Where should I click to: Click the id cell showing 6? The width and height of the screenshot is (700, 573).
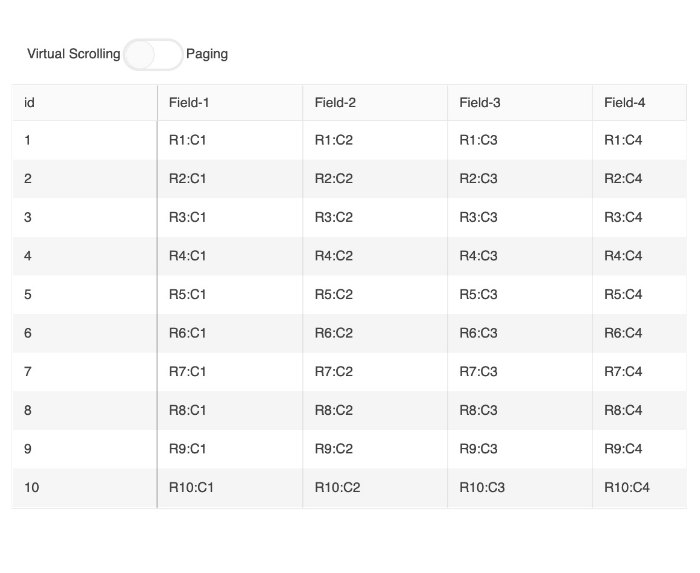click(85, 333)
